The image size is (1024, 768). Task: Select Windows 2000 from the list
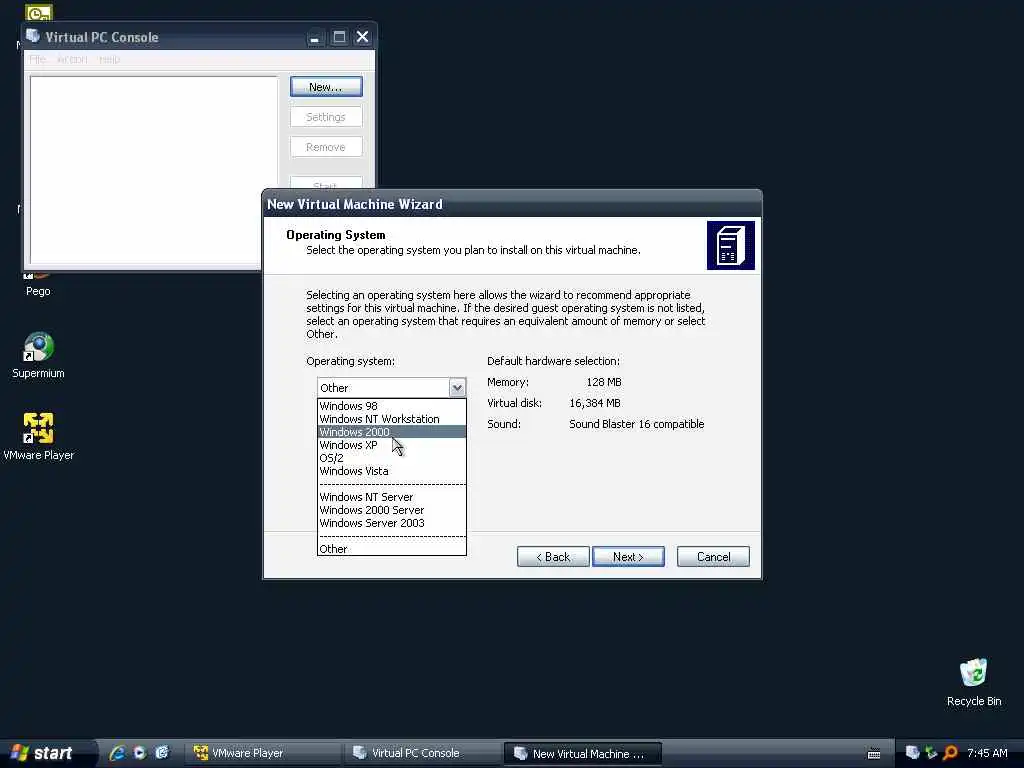point(391,432)
